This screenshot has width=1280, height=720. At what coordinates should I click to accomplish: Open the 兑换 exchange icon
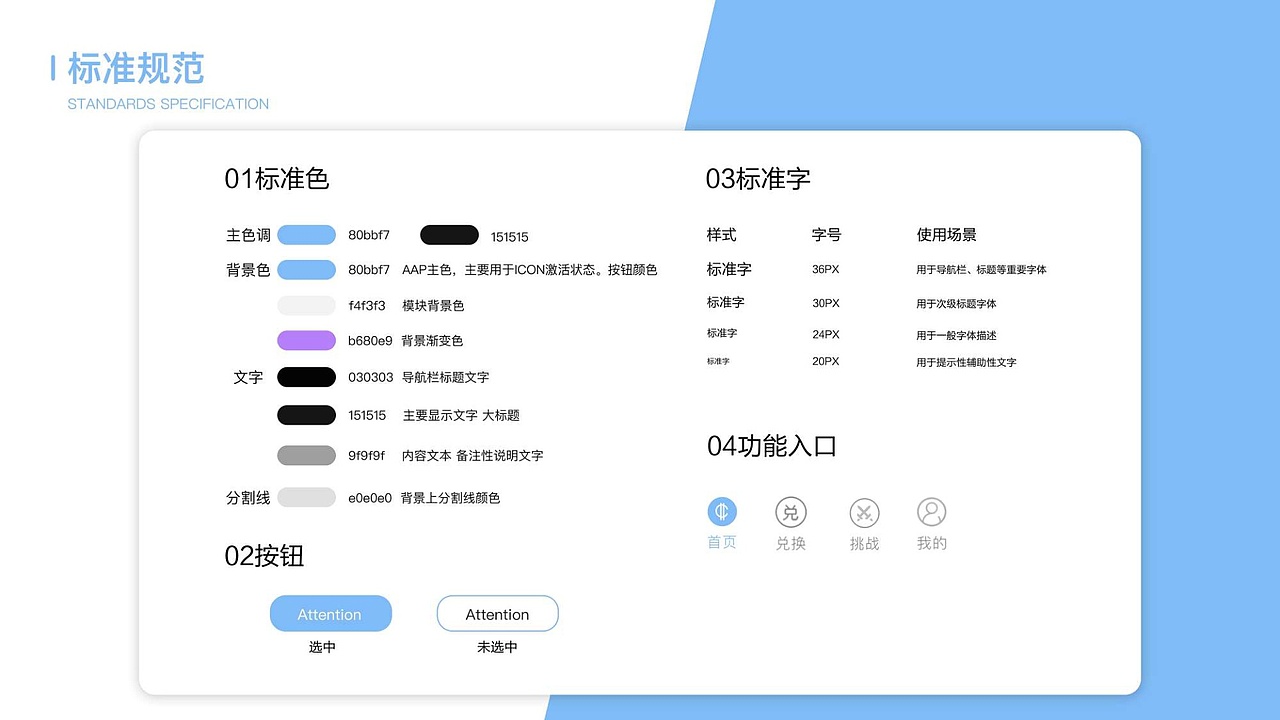(791, 512)
